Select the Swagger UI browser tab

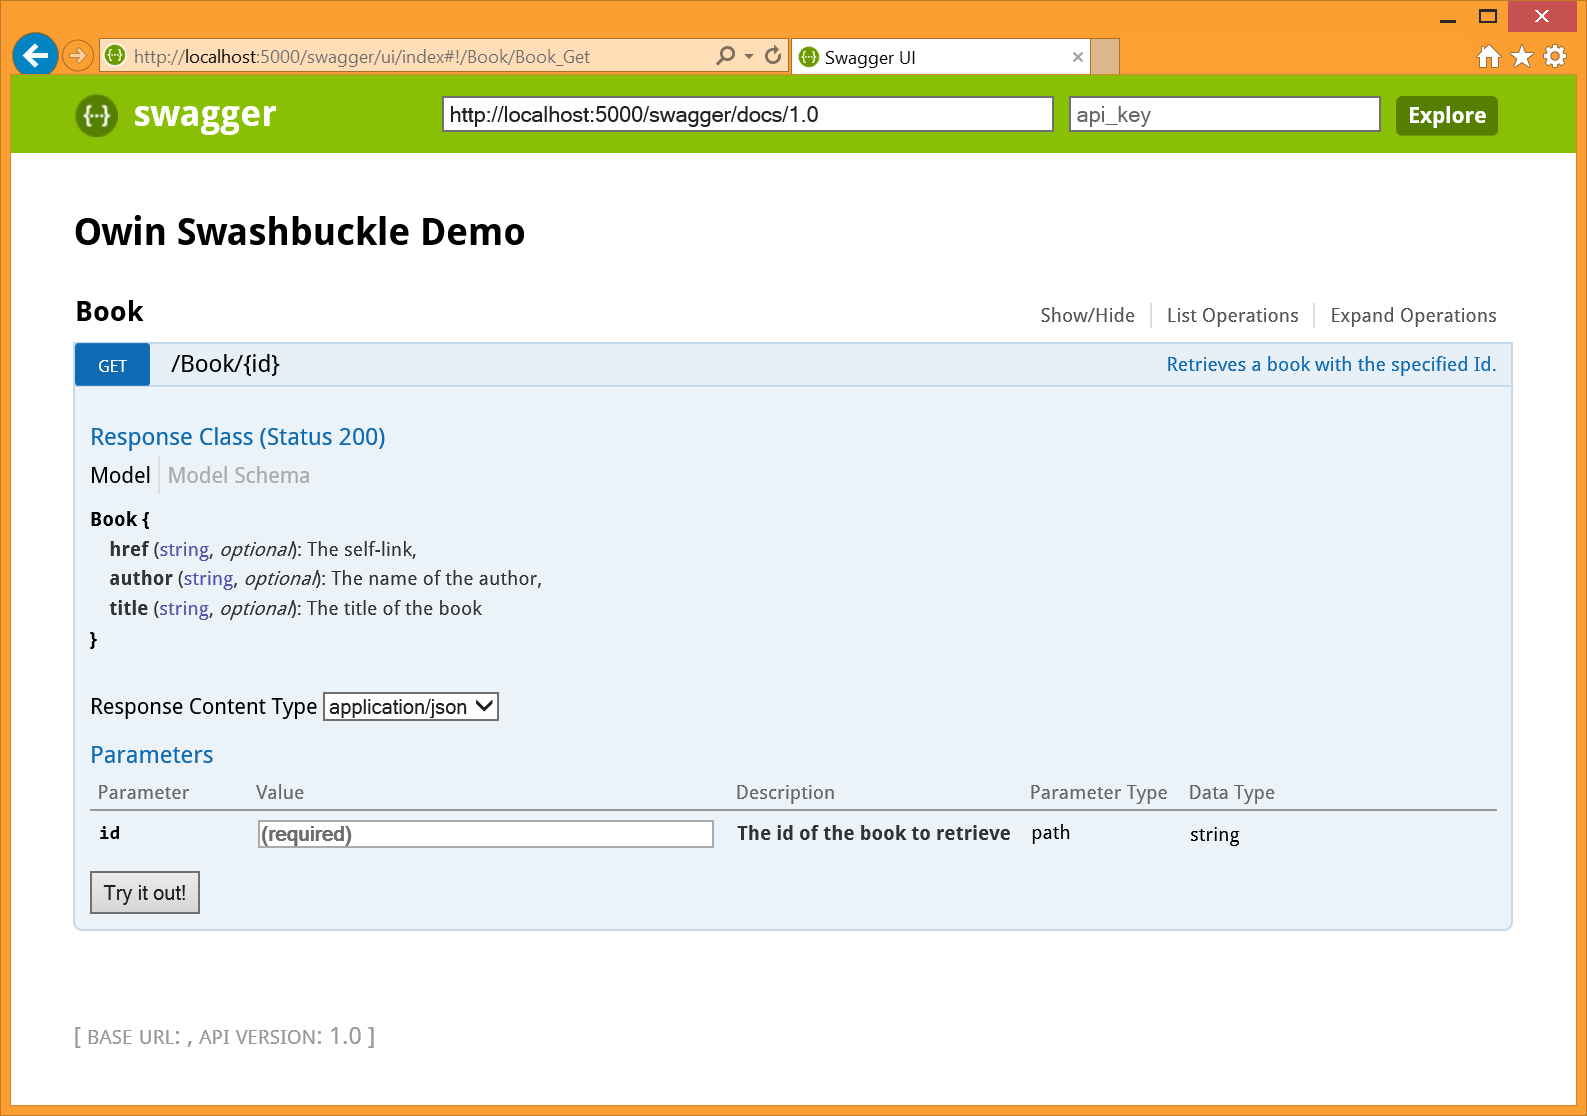coord(940,57)
